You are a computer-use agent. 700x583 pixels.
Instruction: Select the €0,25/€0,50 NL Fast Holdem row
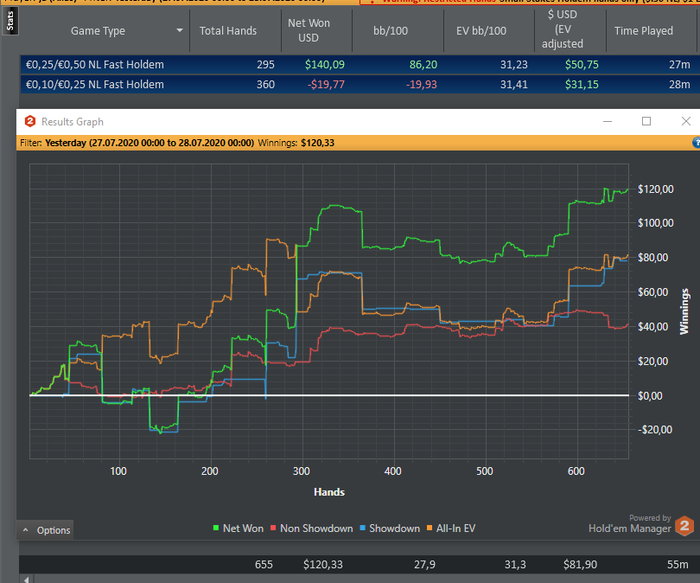coord(96,65)
